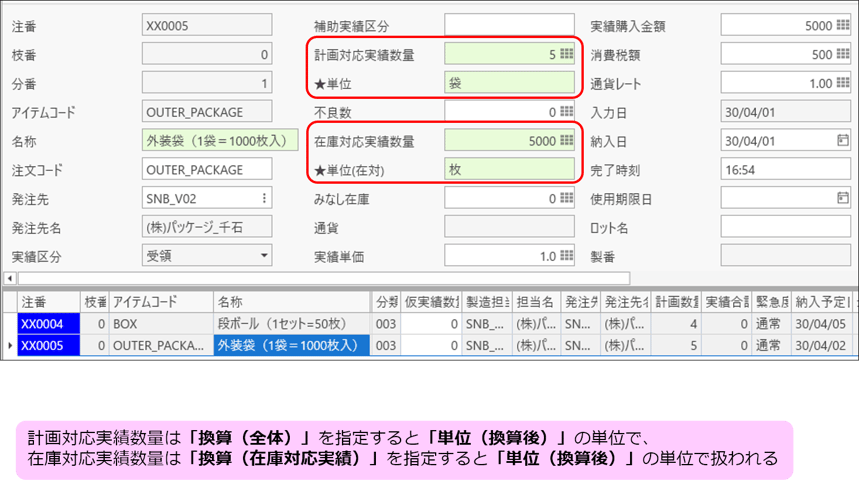Click left arrow of horizontal scrollbar
The image size is (859, 481).
coord(10,278)
